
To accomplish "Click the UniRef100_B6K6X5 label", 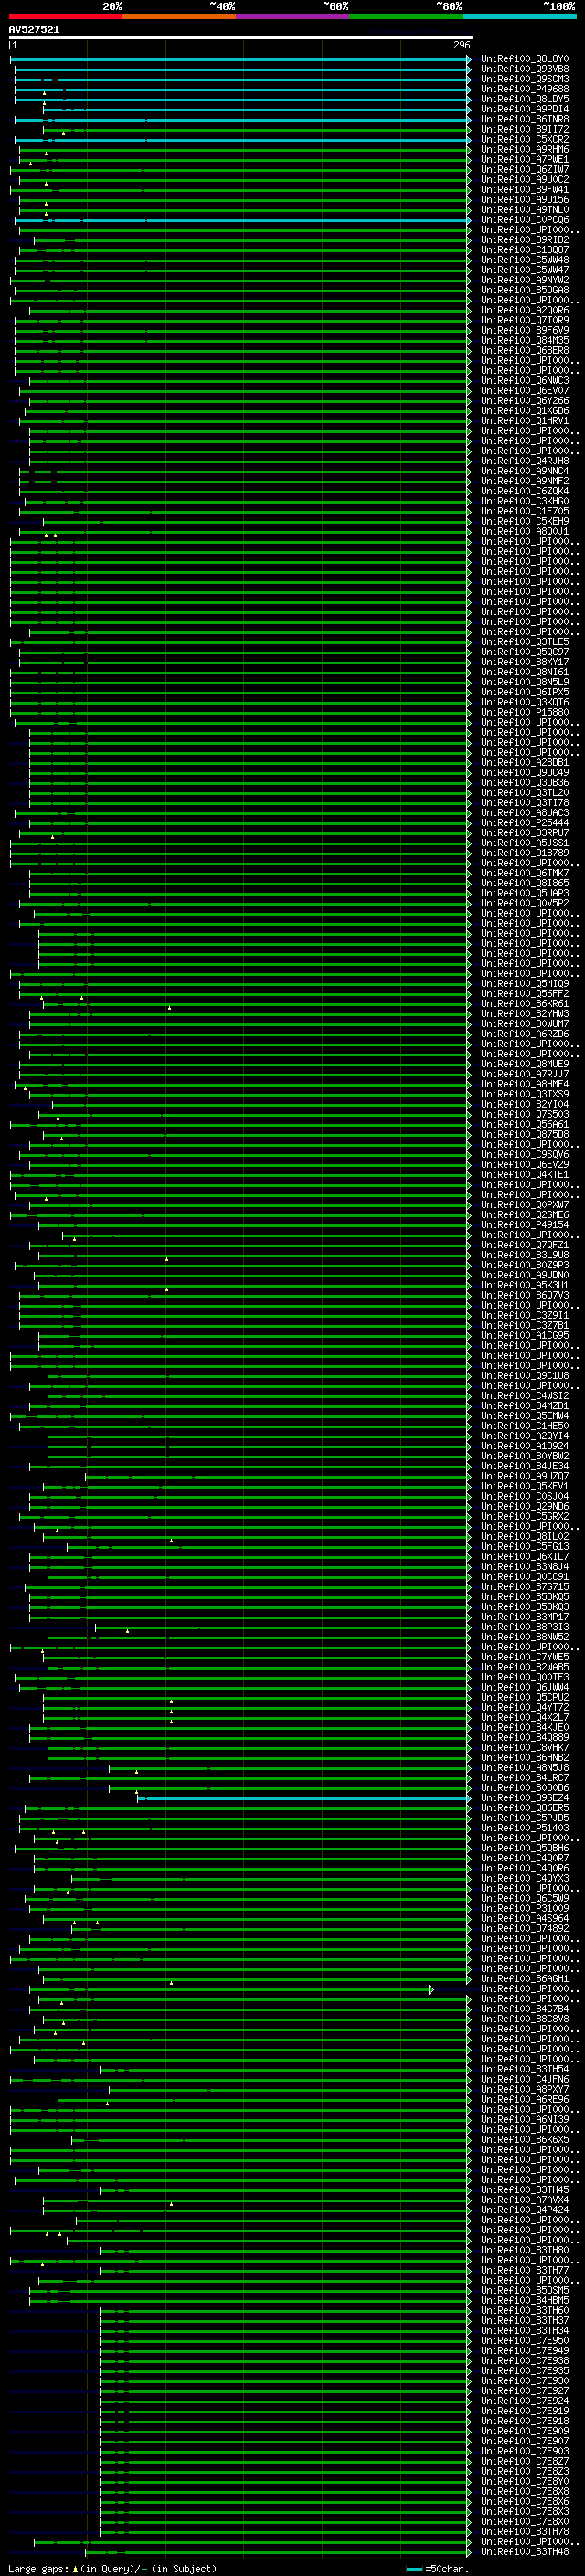I will tap(524, 2139).
